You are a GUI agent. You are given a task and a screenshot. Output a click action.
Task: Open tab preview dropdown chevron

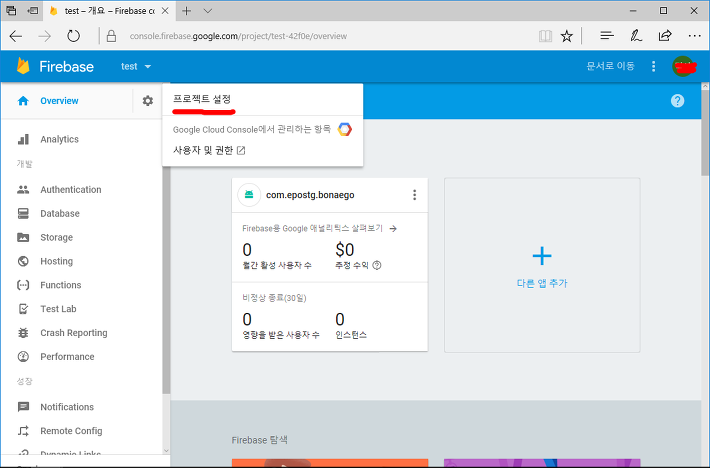207,11
